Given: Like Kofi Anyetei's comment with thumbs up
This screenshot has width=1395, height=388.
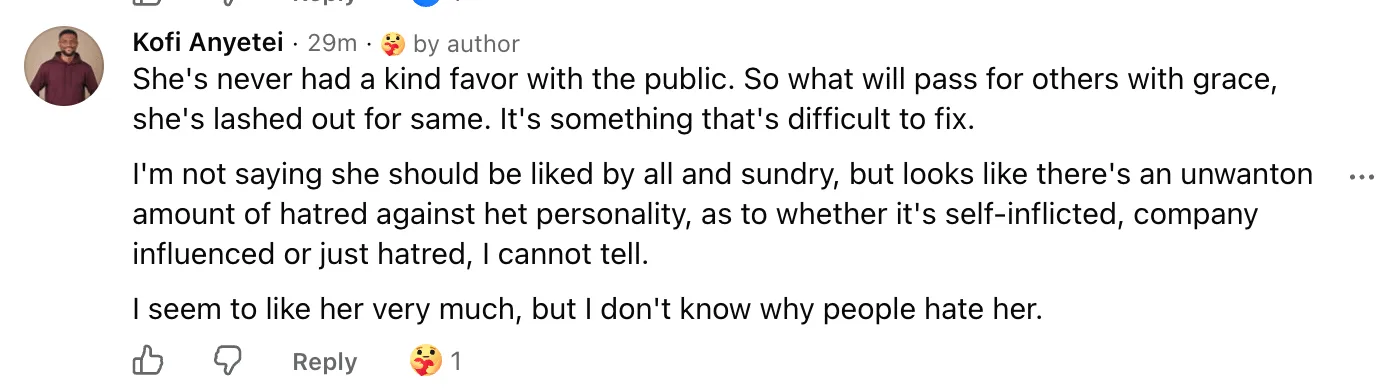Looking at the screenshot, I should tap(148, 361).
